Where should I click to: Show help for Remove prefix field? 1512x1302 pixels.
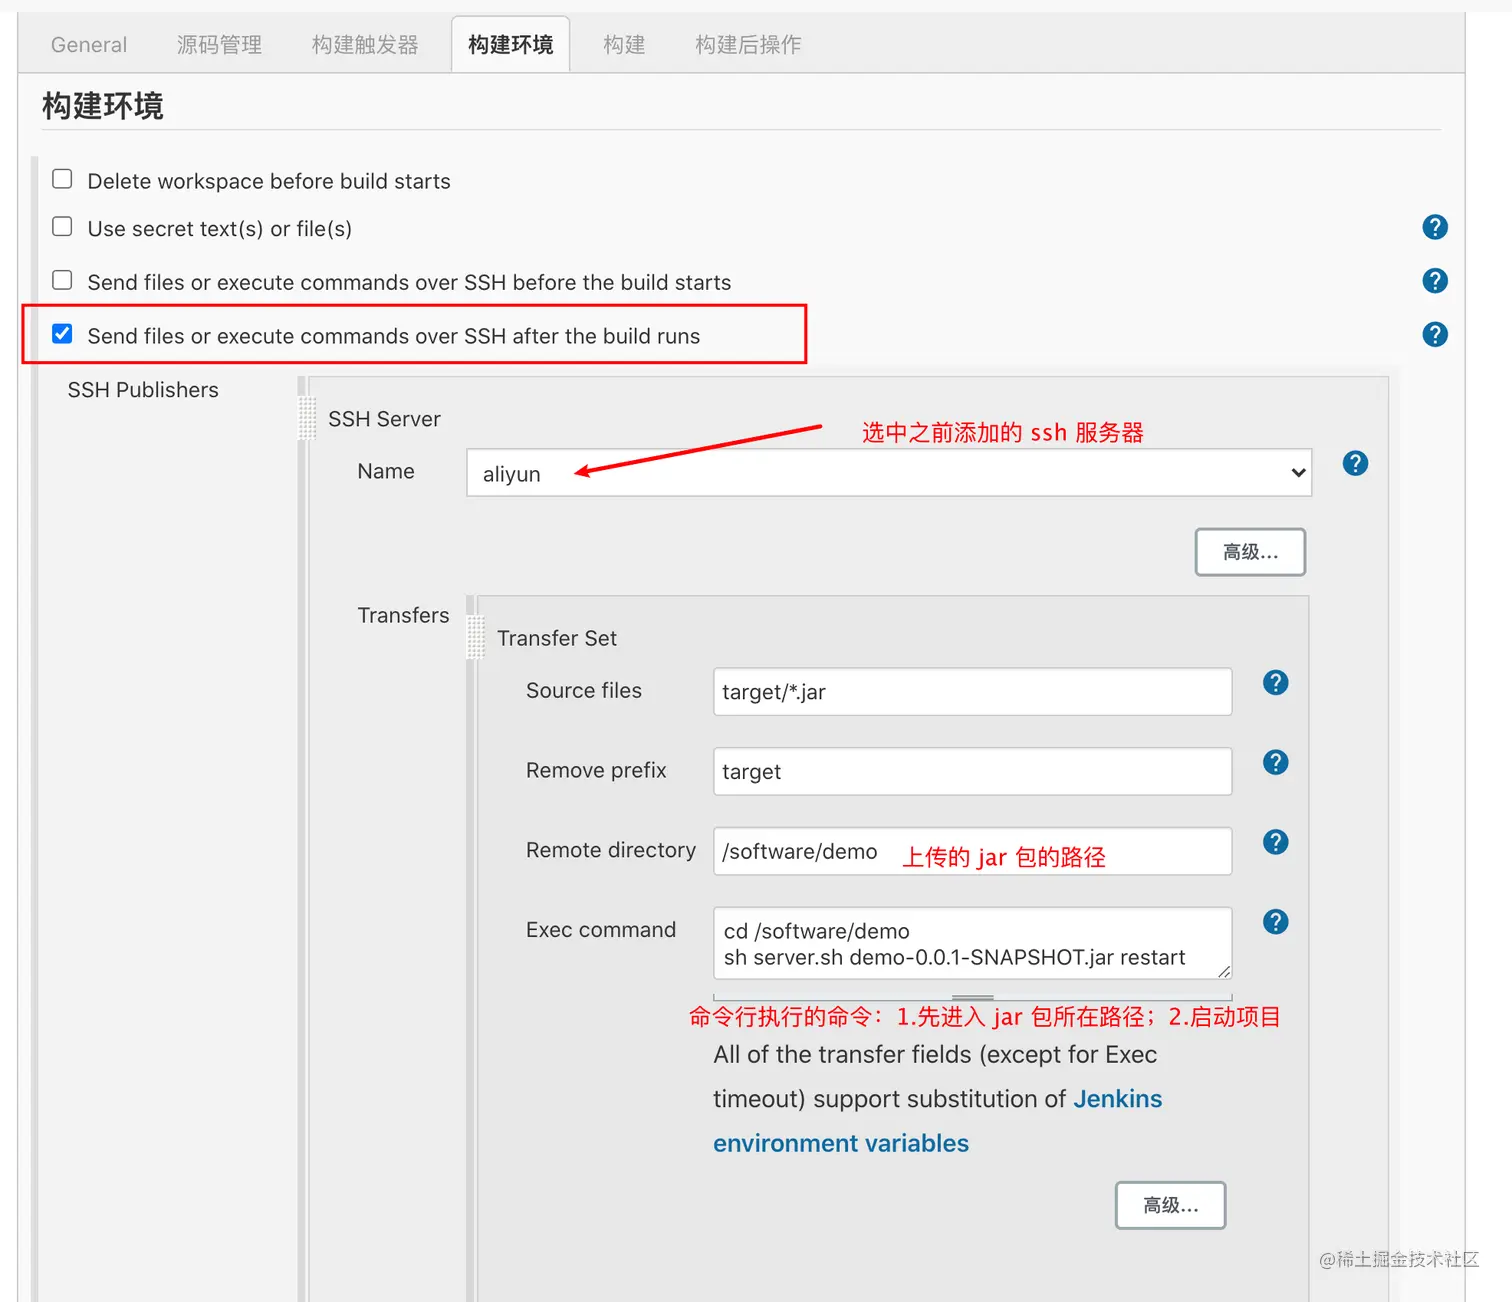coord(1275,762)
